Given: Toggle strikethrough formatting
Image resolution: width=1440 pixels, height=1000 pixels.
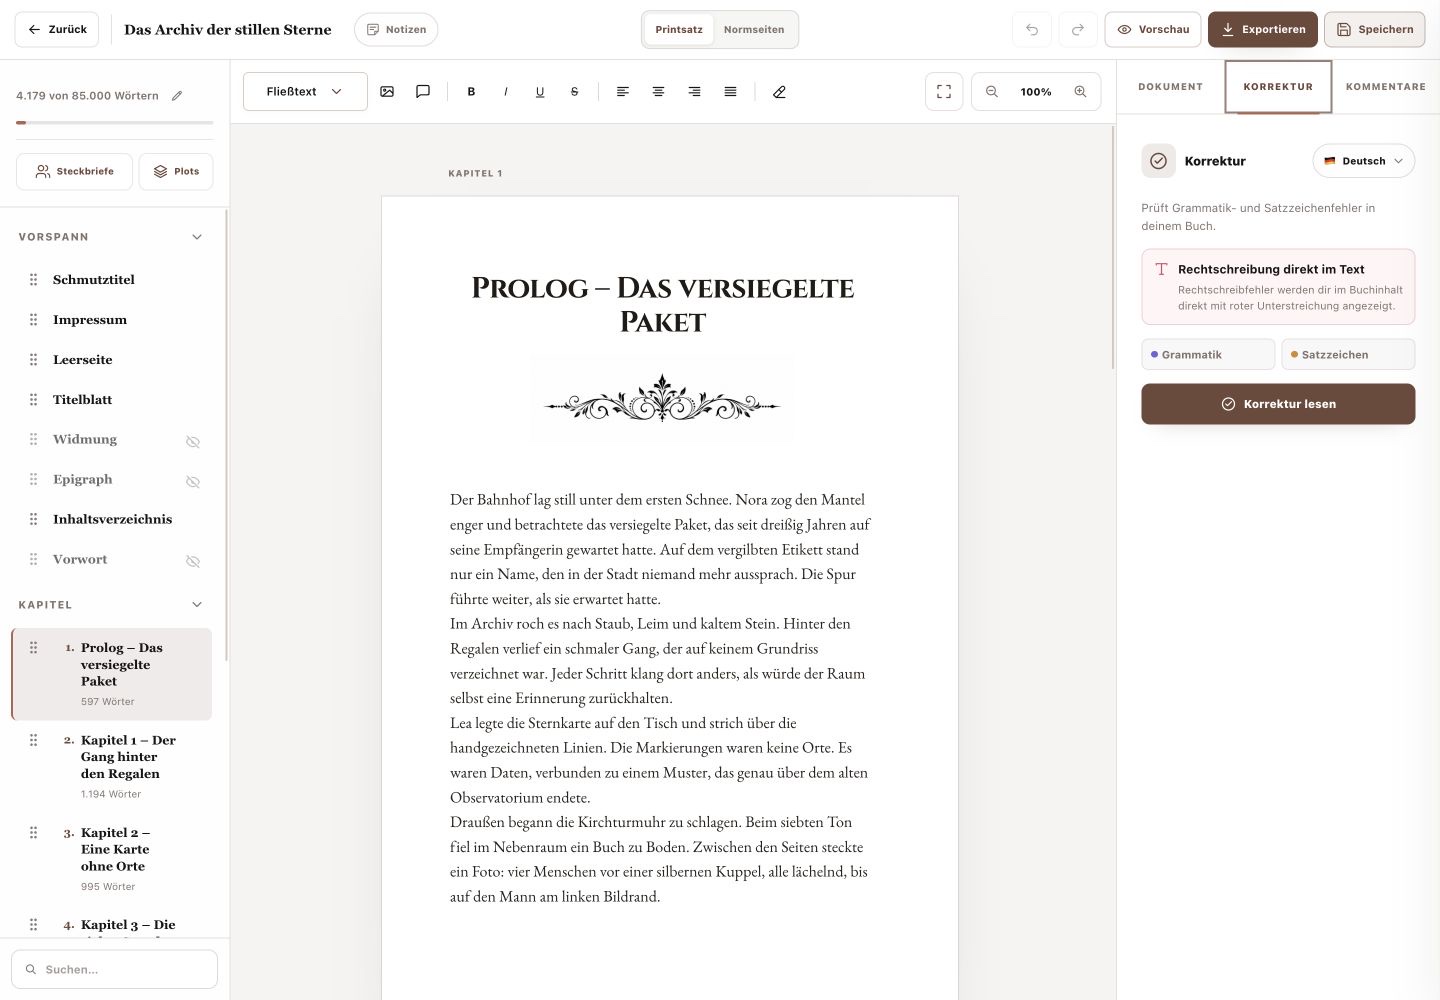Looking at the screenshot, I should (x=574, y=91).
